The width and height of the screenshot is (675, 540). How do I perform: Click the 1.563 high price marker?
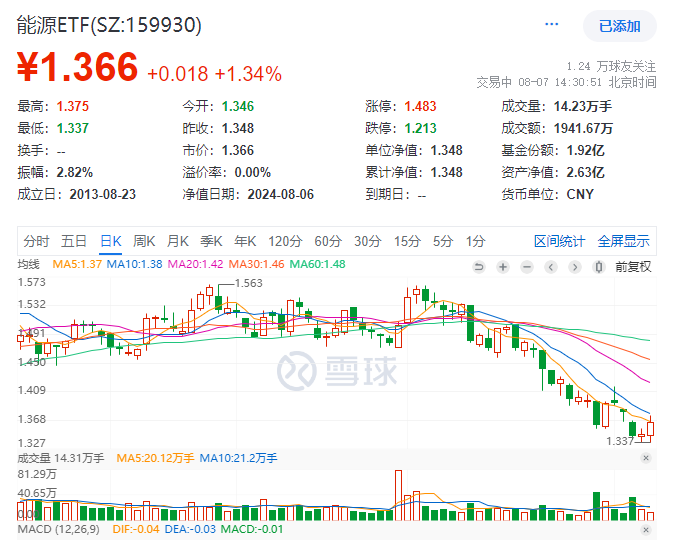click(x=249, y=283)
